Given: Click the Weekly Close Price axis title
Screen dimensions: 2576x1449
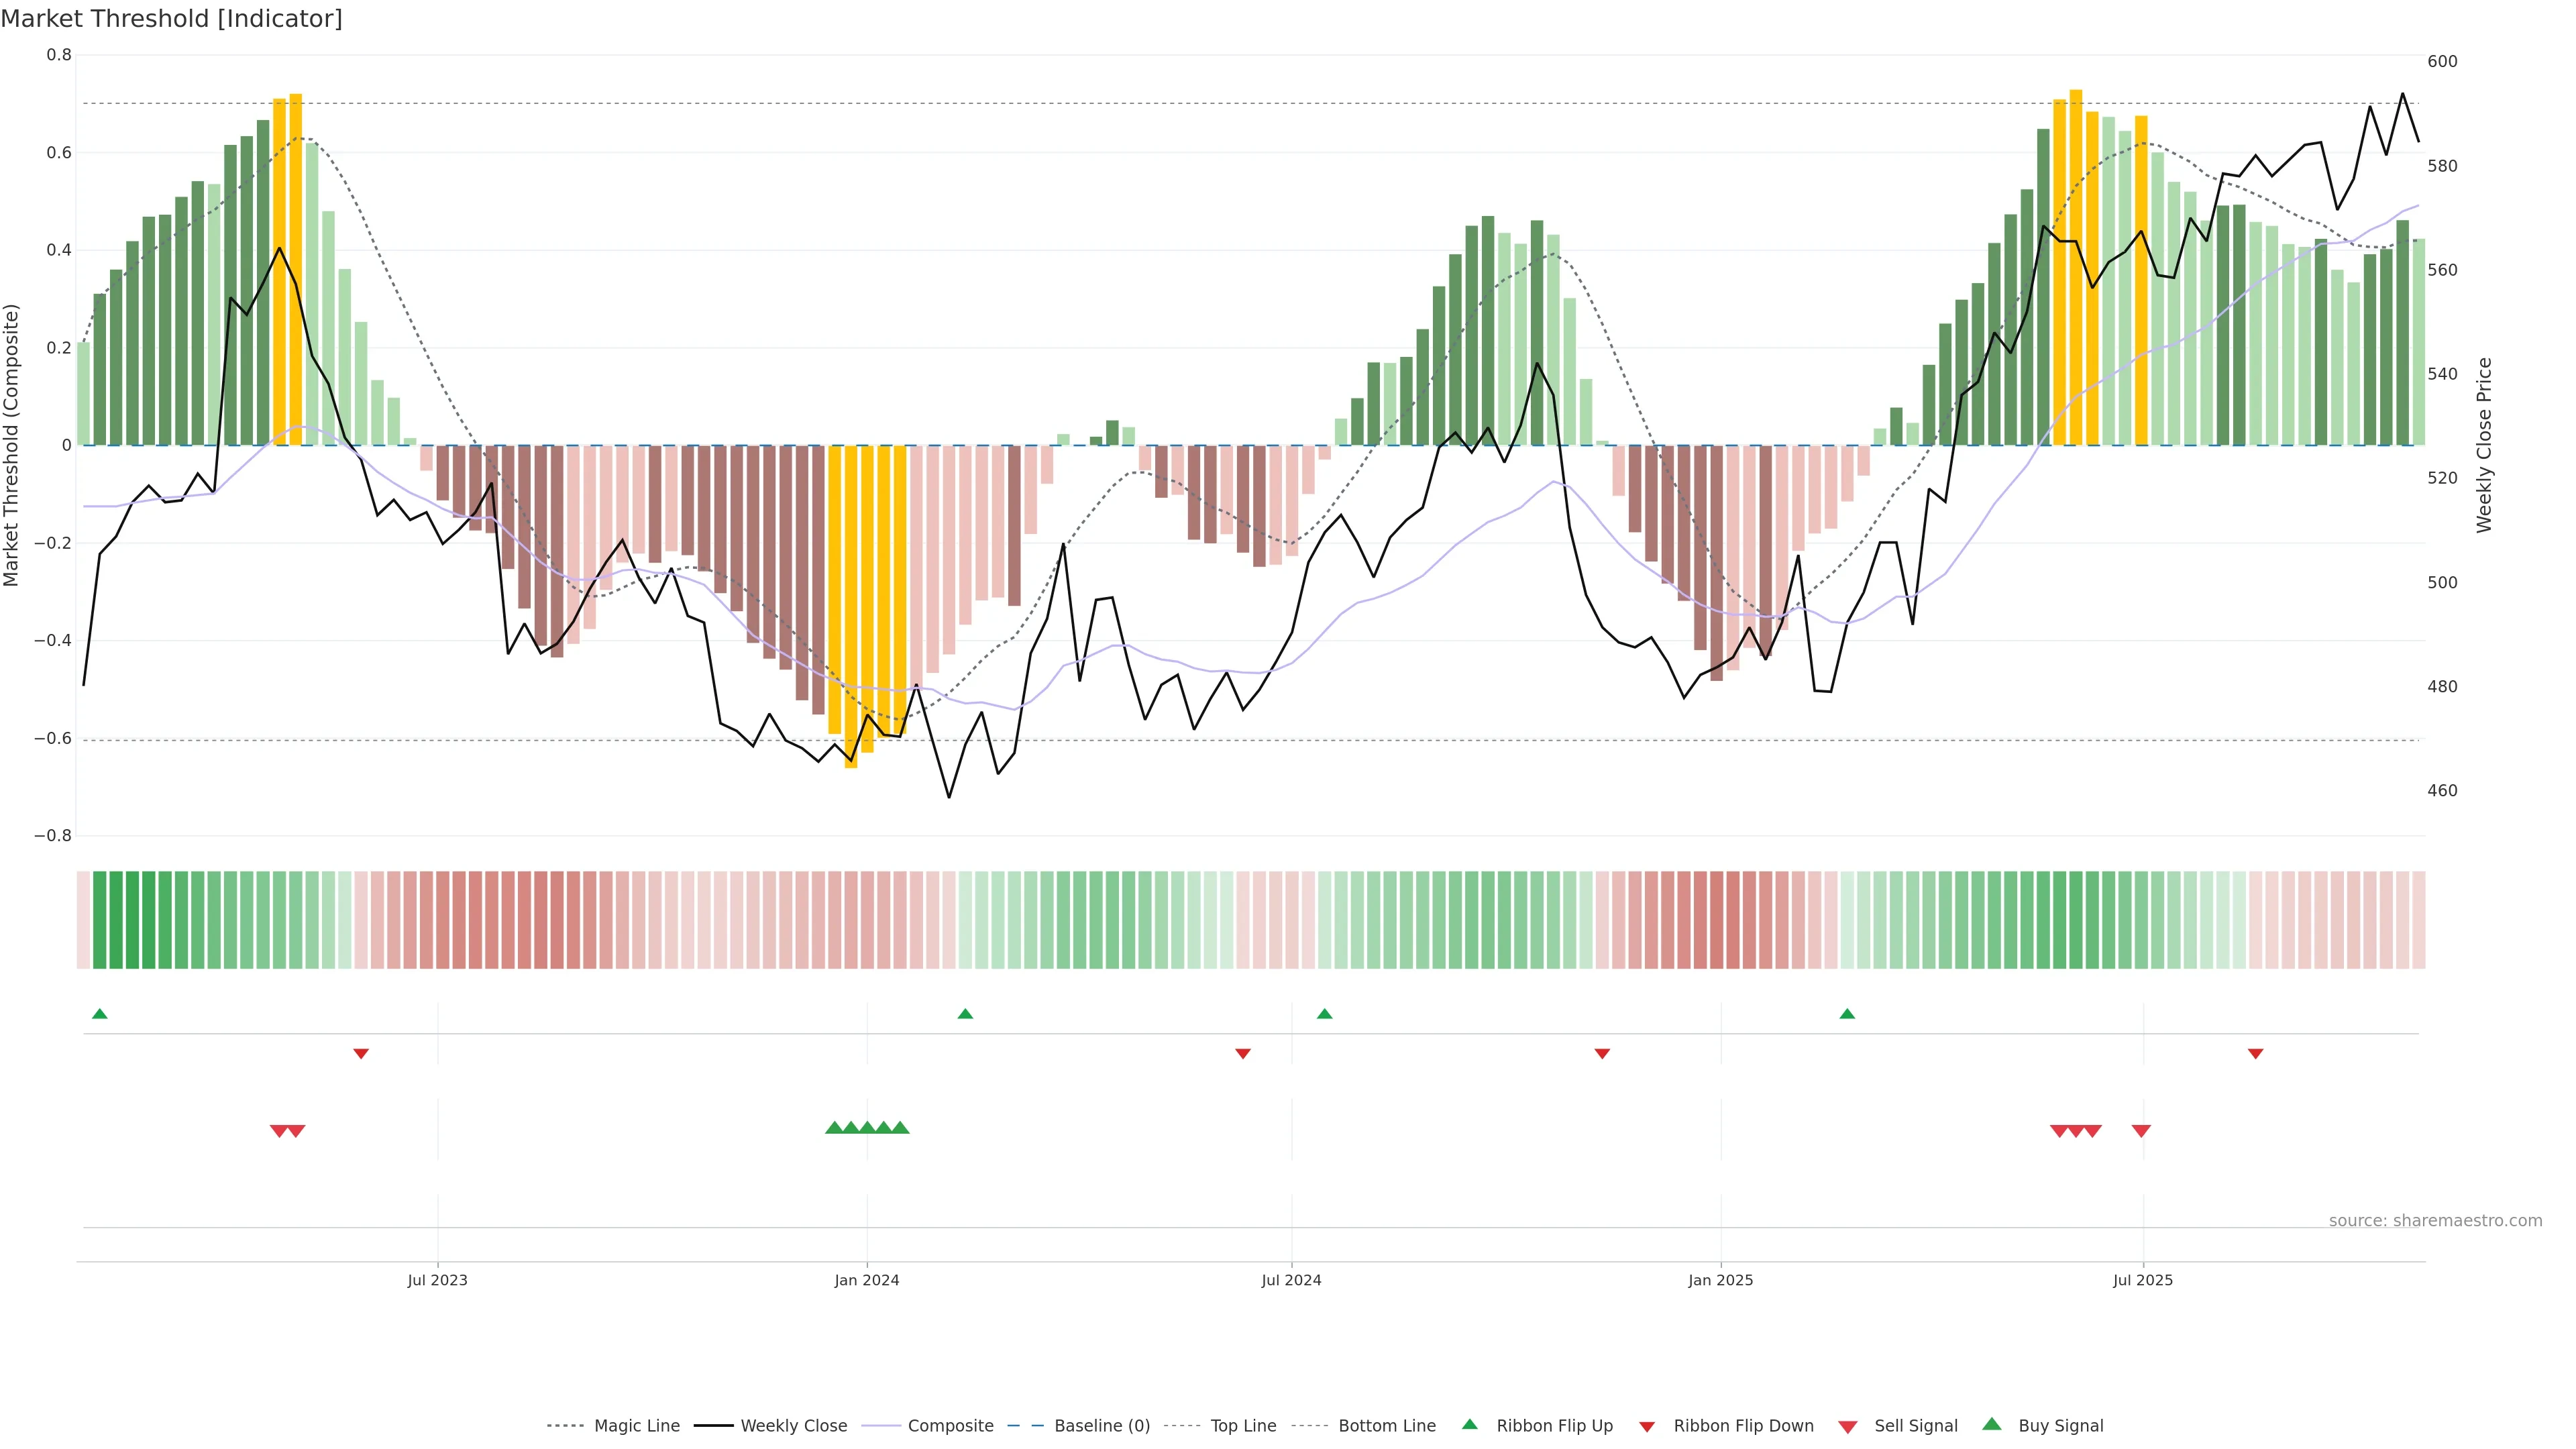Looking at the screenshot, I should tap(2484, 445).
